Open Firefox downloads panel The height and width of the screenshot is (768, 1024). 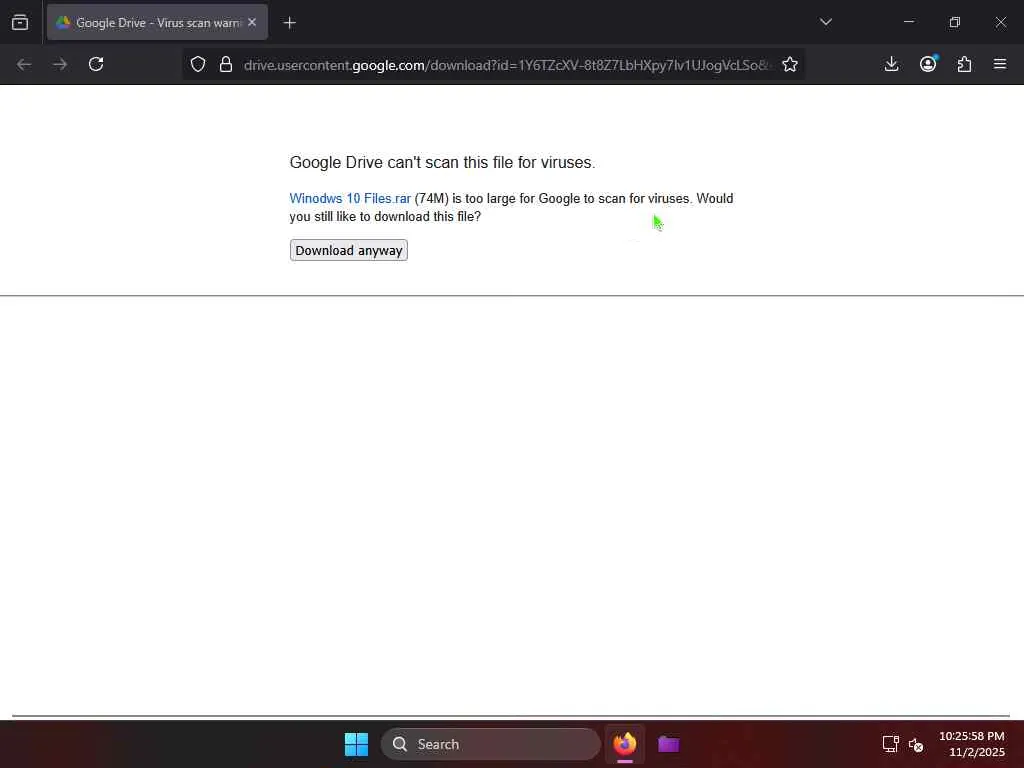891,64
